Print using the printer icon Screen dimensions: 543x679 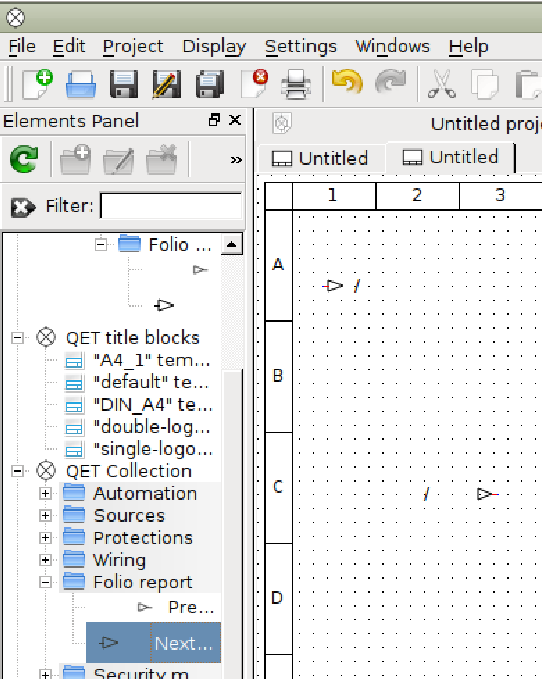(296, 84)
